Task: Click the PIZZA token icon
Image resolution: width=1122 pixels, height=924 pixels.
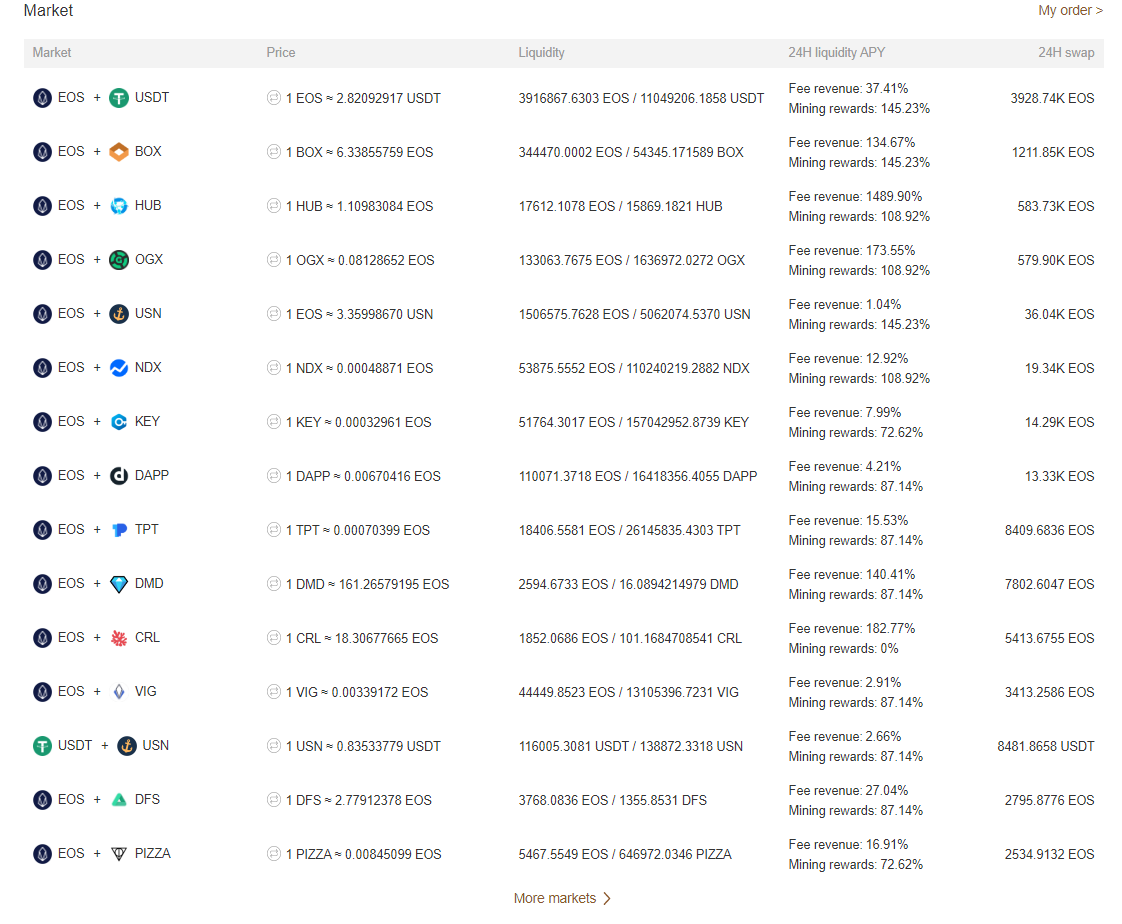Action: tap(119, 854)
